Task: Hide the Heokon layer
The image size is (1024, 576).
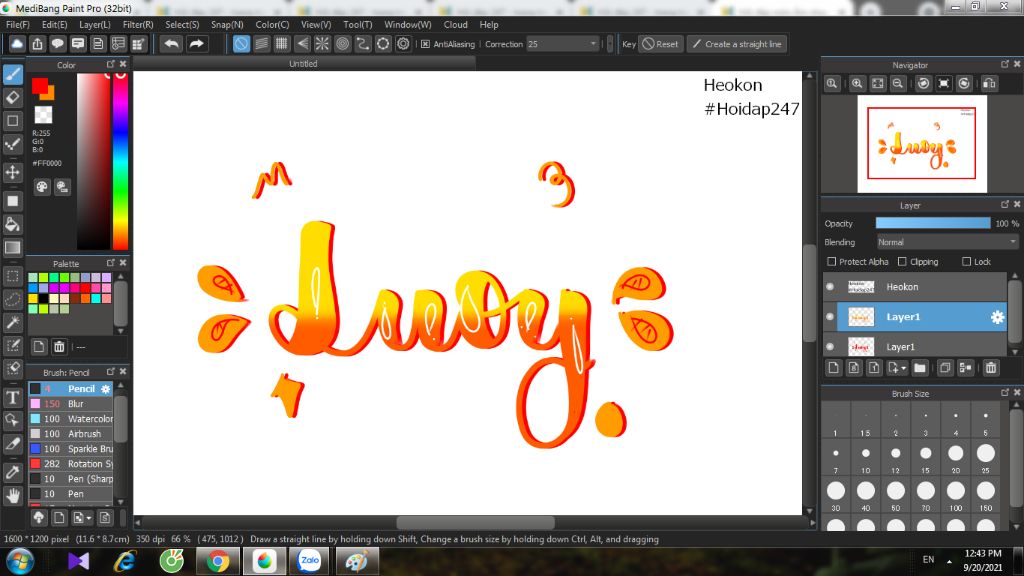Action: 830,287
